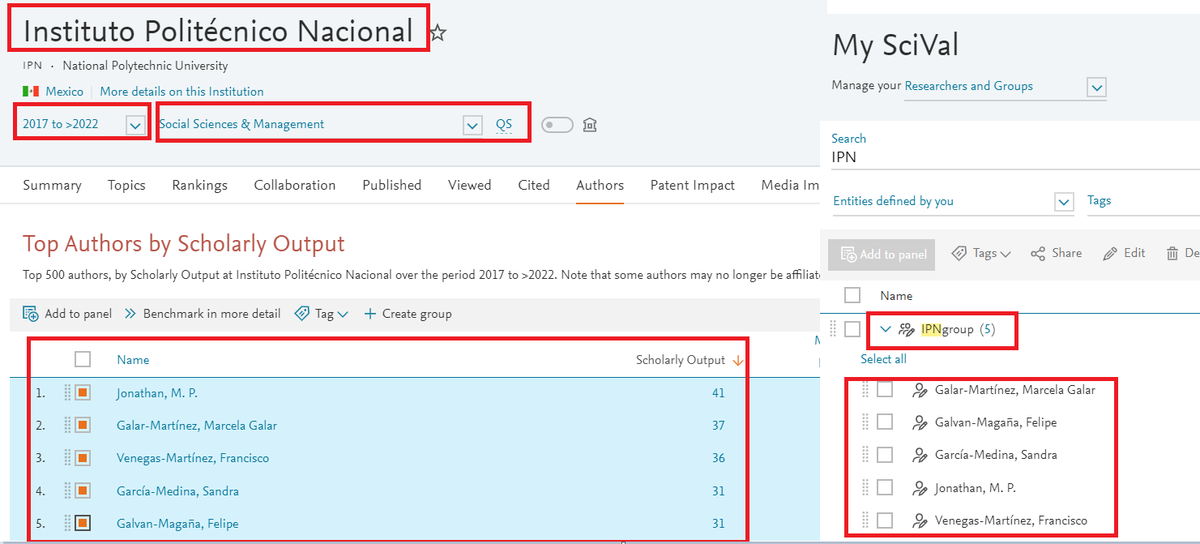Open the Topics tab
The image size is (1200, 544).
127,185
